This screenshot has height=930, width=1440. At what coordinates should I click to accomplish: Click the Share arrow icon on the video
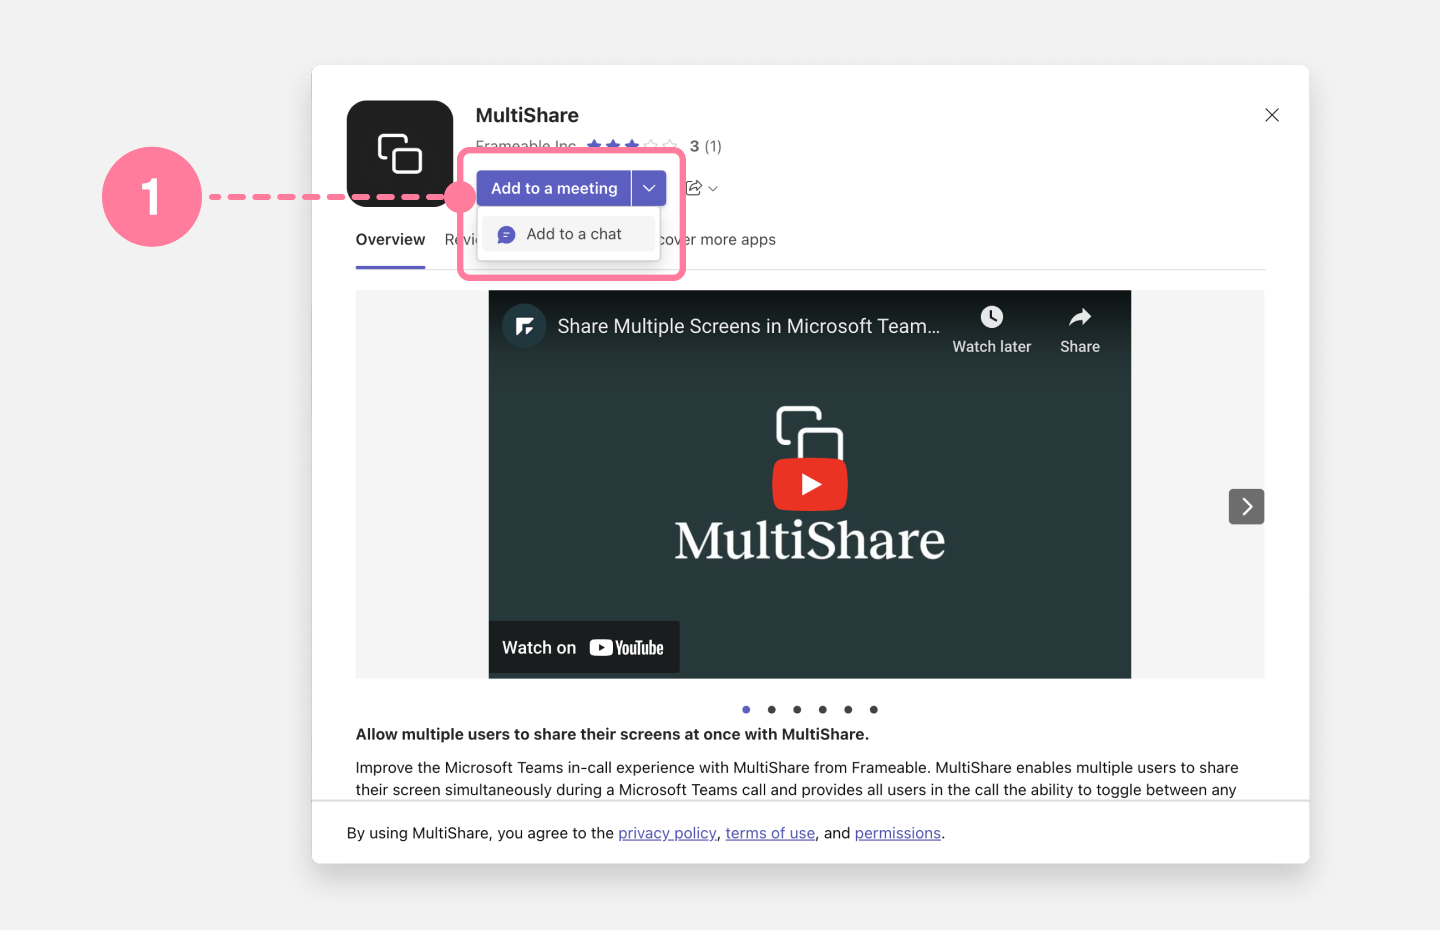pos(1079,316)
